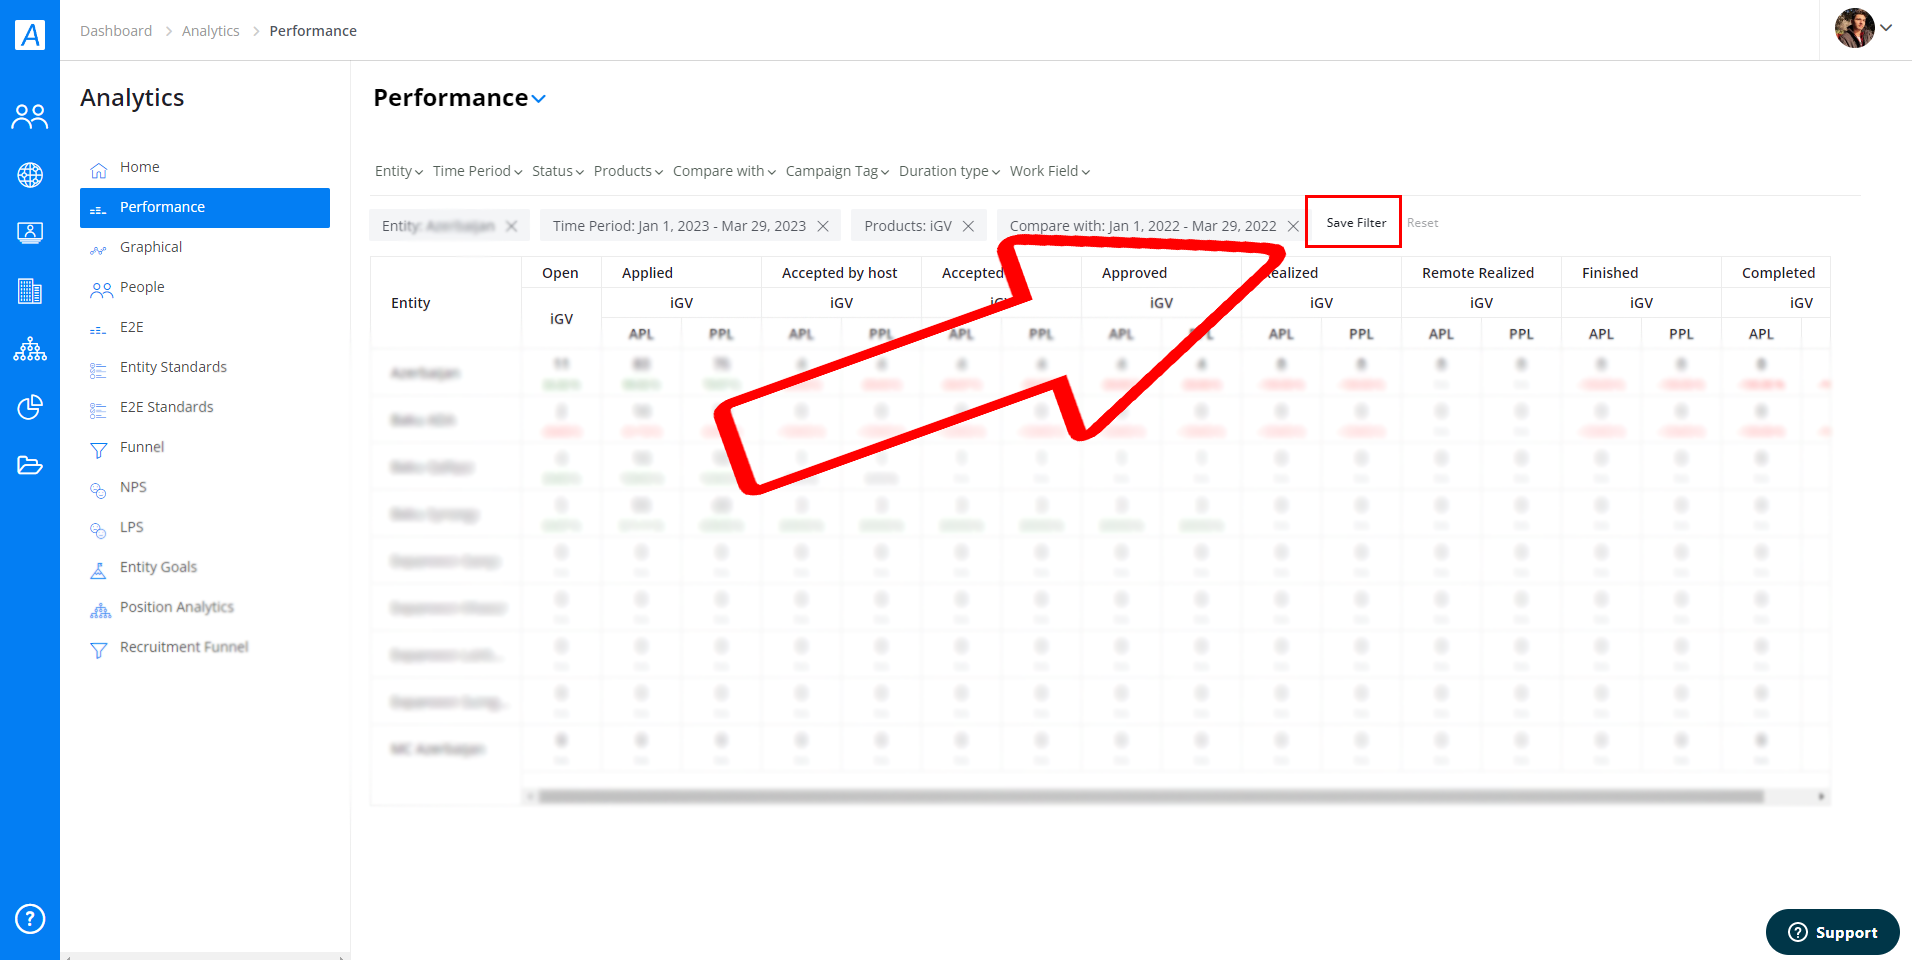Remove the Products: iGV filter chip
Screen dimensions: 1912x960
coord(968,226)
